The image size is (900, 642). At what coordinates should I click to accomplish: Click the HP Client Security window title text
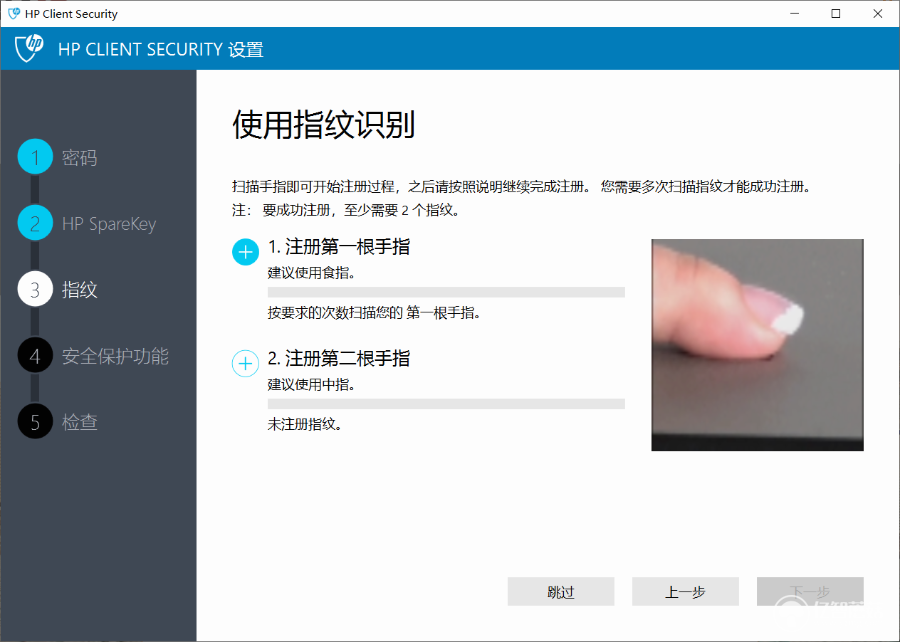[71, 14]
